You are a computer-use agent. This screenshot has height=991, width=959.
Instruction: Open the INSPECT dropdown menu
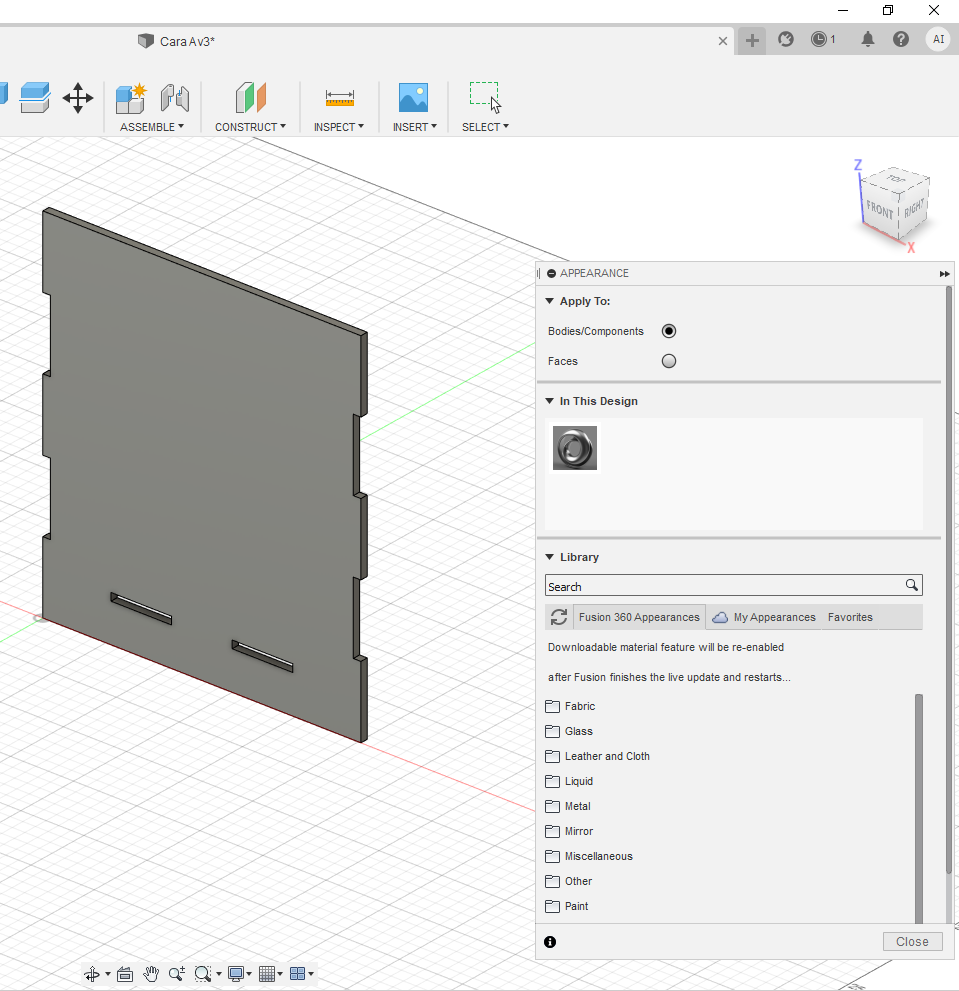[338, 127]
